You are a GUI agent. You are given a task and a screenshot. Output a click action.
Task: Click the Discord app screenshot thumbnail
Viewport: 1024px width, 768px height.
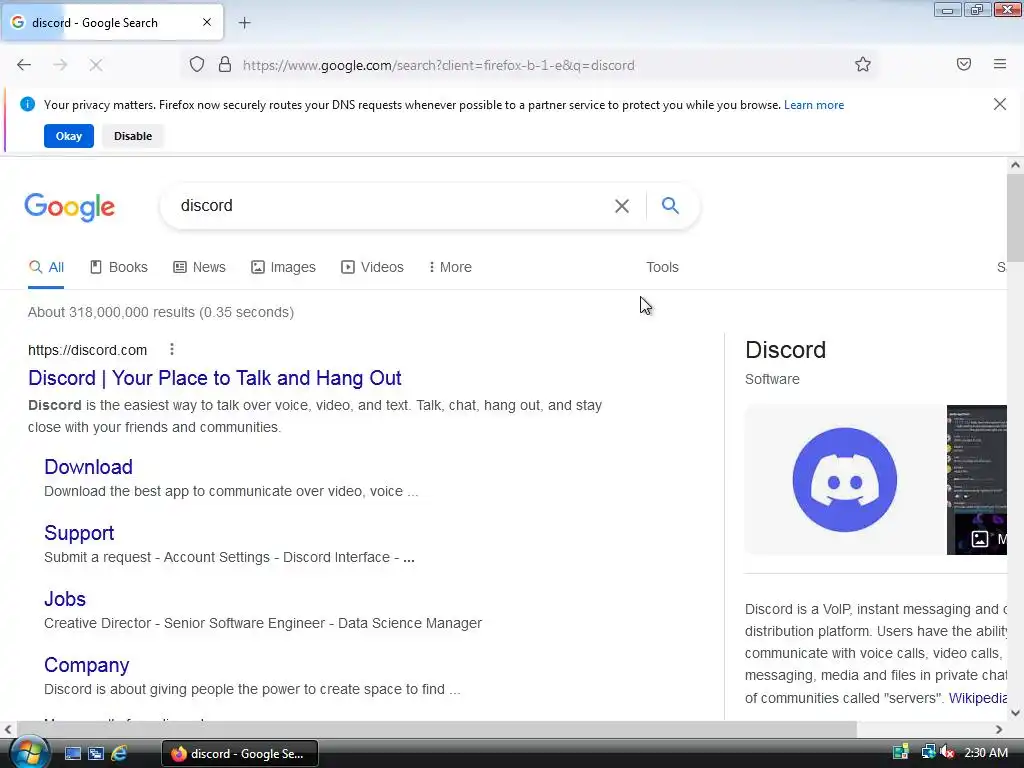(x=977, y=480)
